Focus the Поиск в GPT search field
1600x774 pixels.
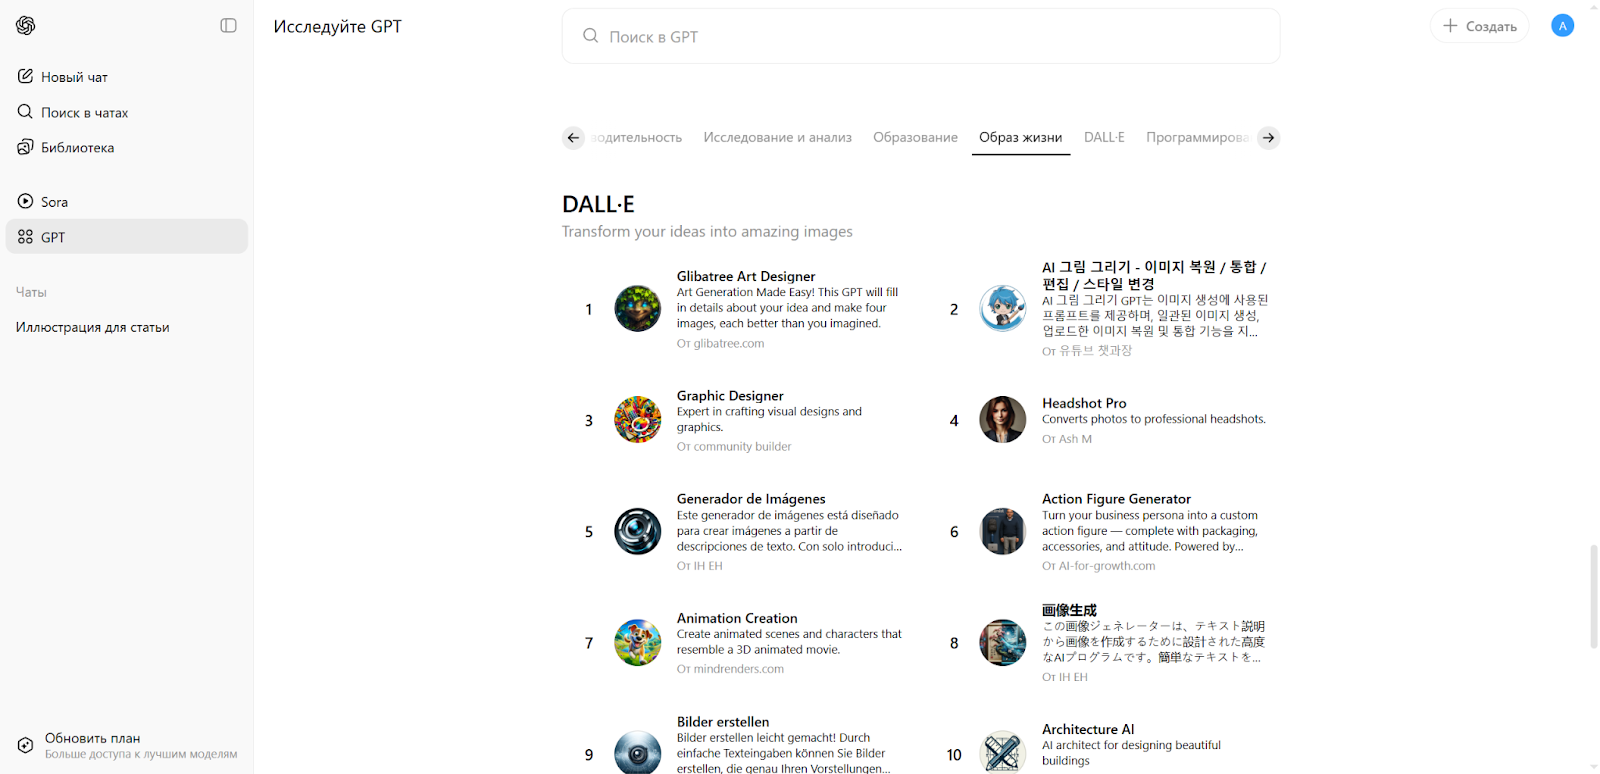(920, 36)
